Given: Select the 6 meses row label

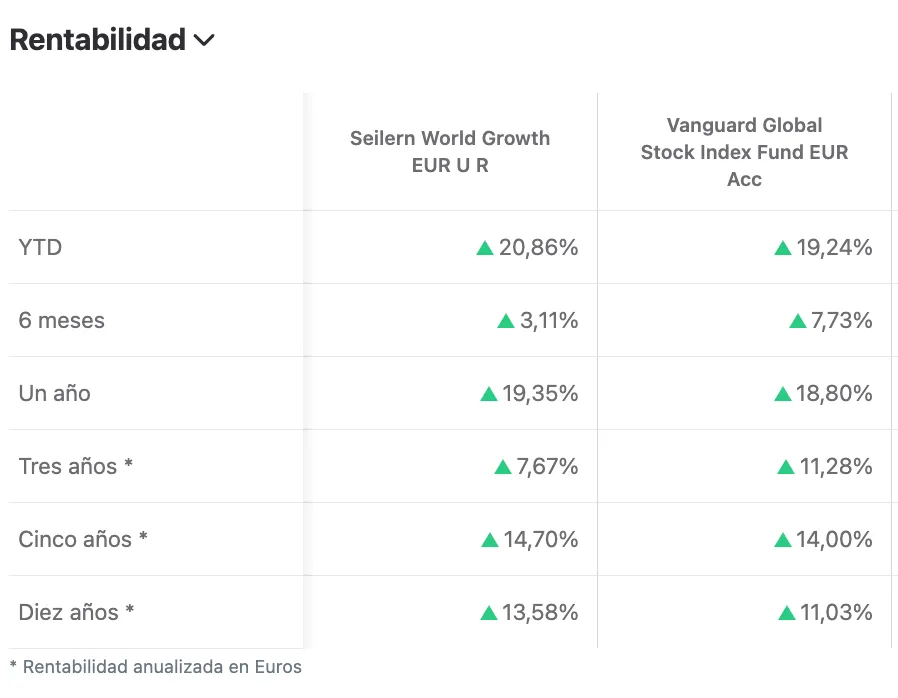Looking at the screenshot, I should (61, 320).
